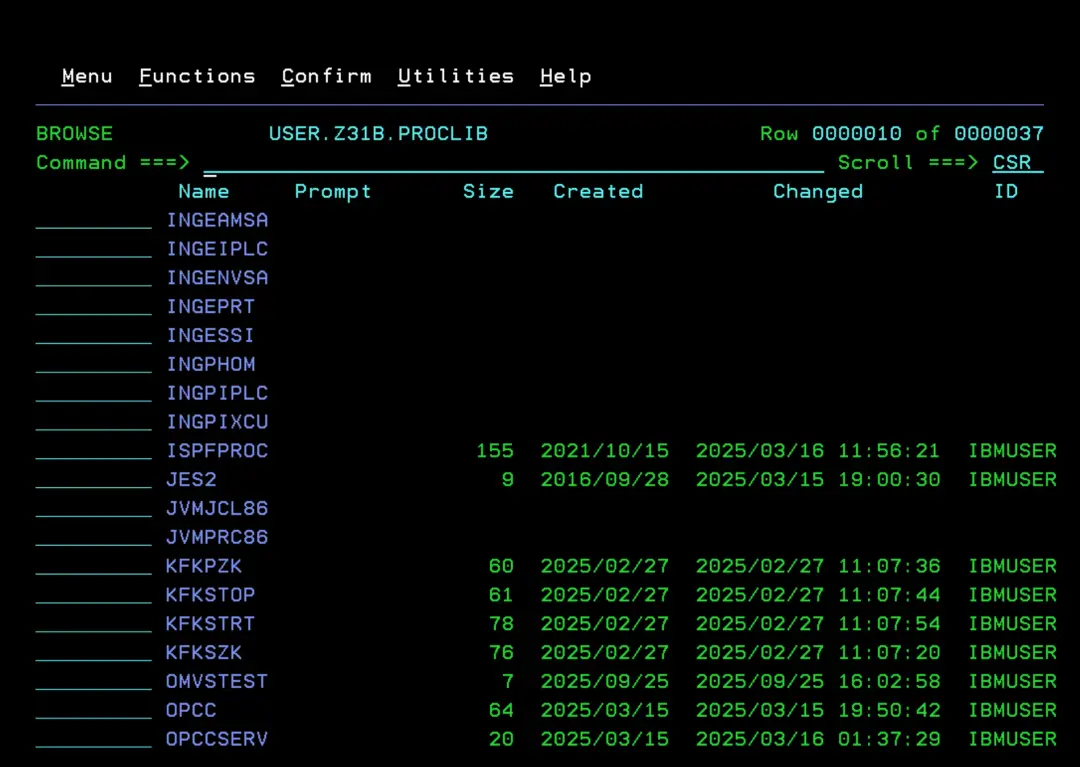The image size is (1080, 767).
Task: Select member name OPCCSERV
Action: 217,739
